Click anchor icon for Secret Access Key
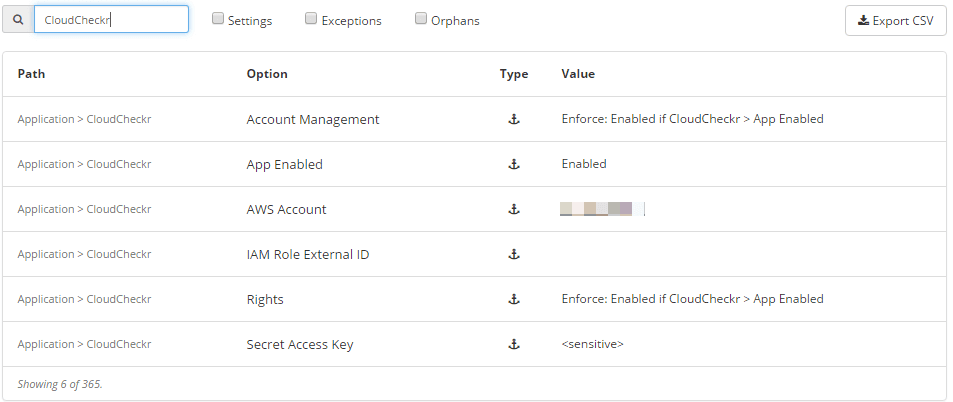This screenshot has width=953, height=402. 514,344
